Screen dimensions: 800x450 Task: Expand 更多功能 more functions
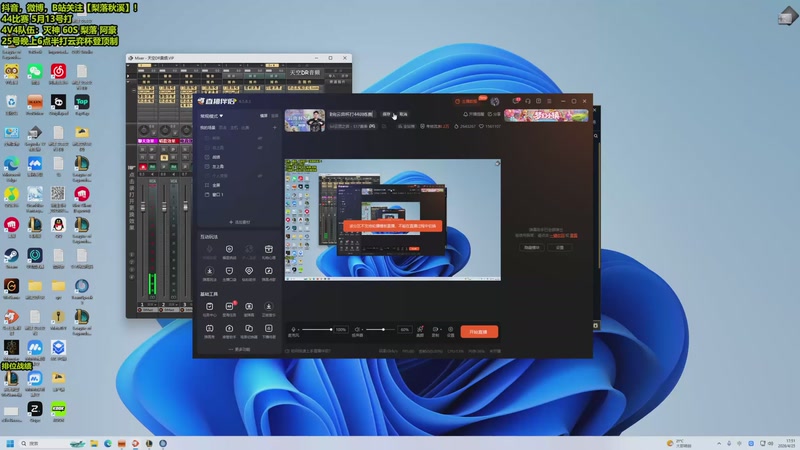click(x=239, y=349)
